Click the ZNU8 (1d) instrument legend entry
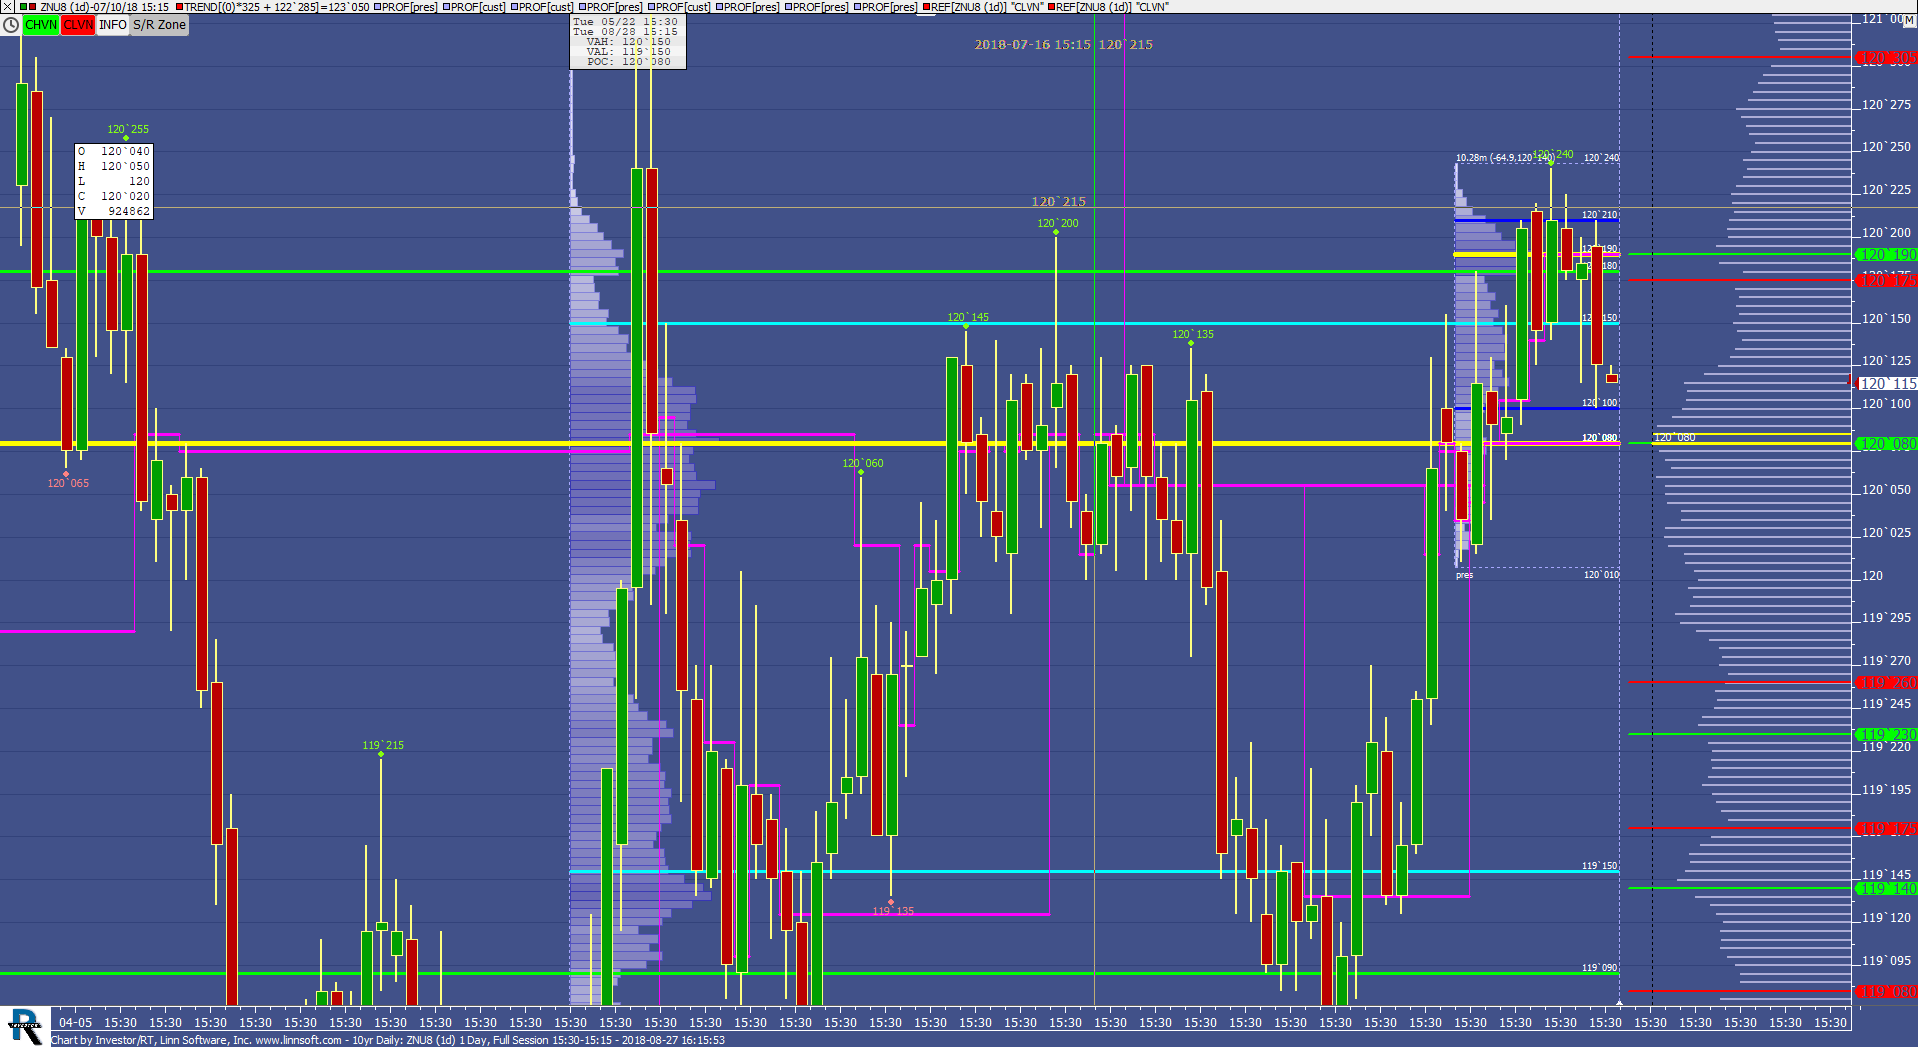Image resolution: width=1918 pixels, height=1047 pixels. (104, 6)
